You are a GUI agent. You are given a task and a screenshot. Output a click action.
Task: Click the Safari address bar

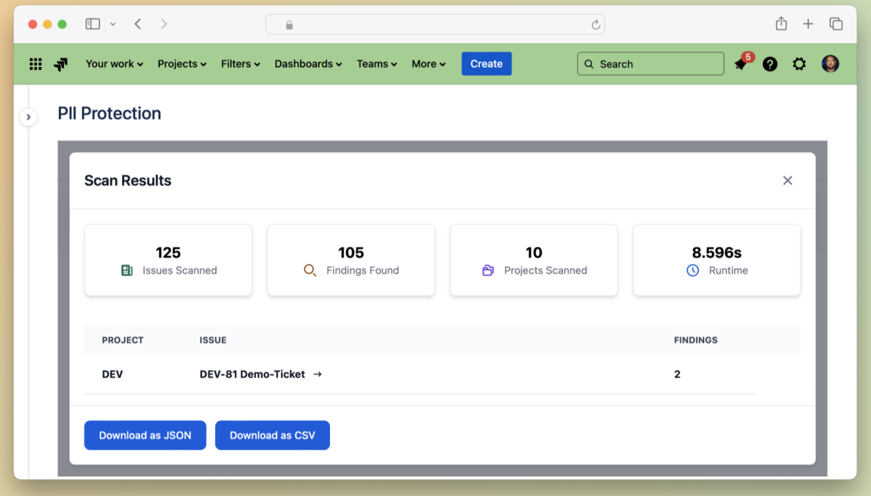coord(435,24)
